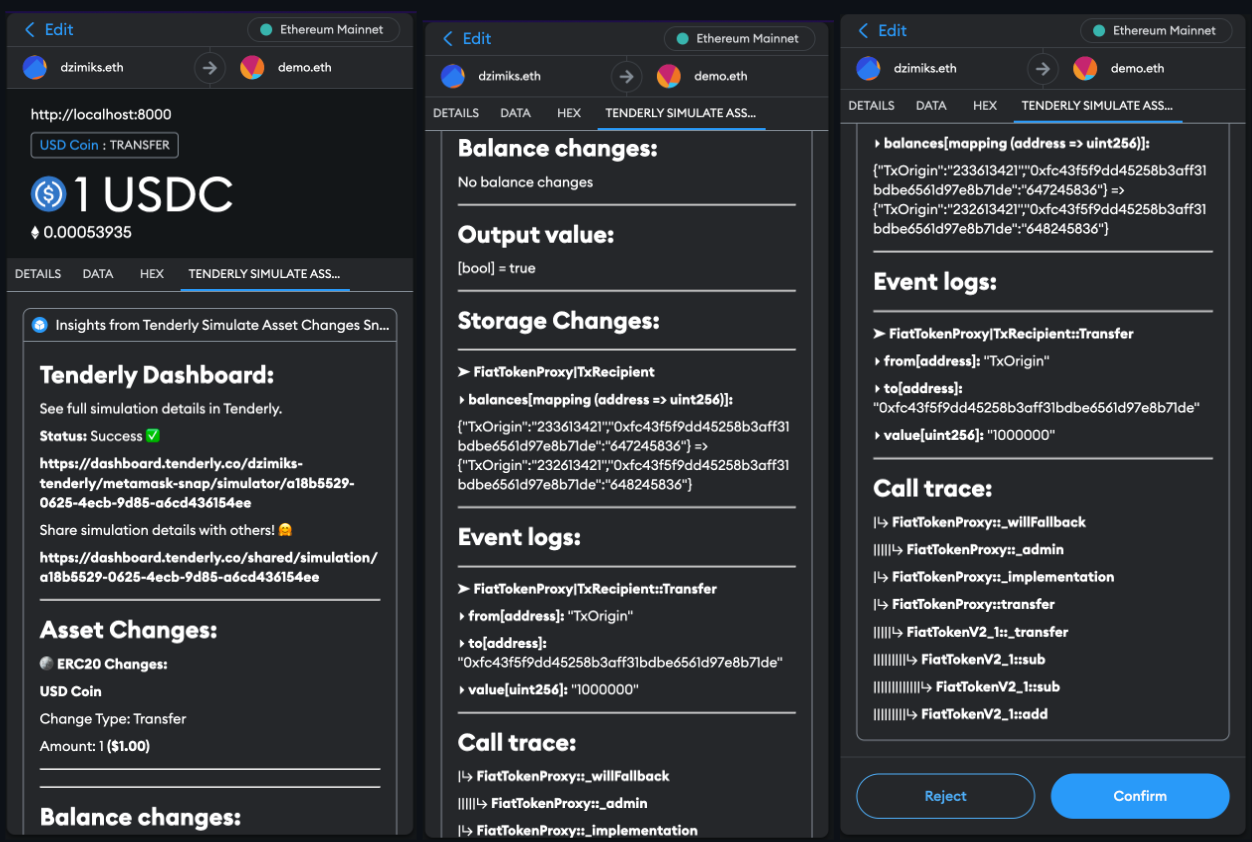Click the demo.eth avatar in the left panel
1252x842 pixels.
[x=252, y=68]
